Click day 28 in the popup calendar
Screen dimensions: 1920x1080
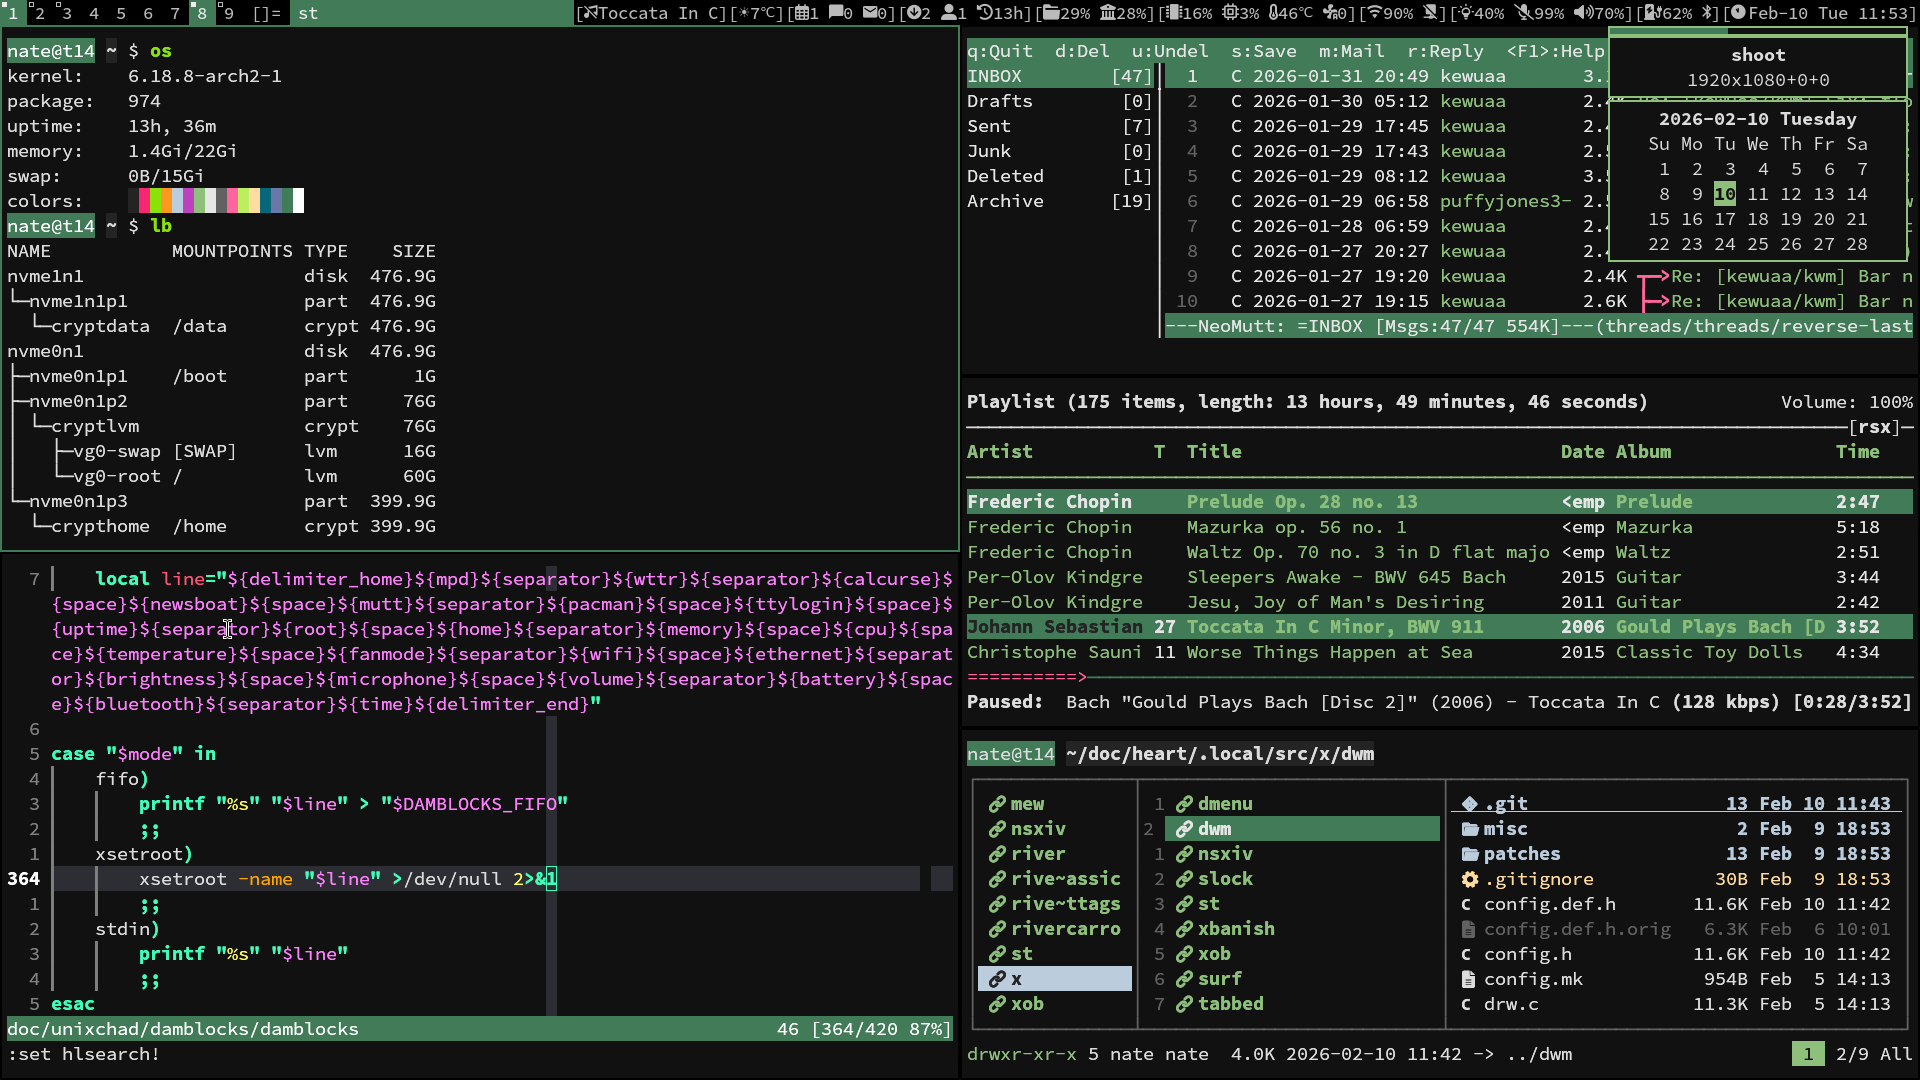click(x=1857, y=244)
